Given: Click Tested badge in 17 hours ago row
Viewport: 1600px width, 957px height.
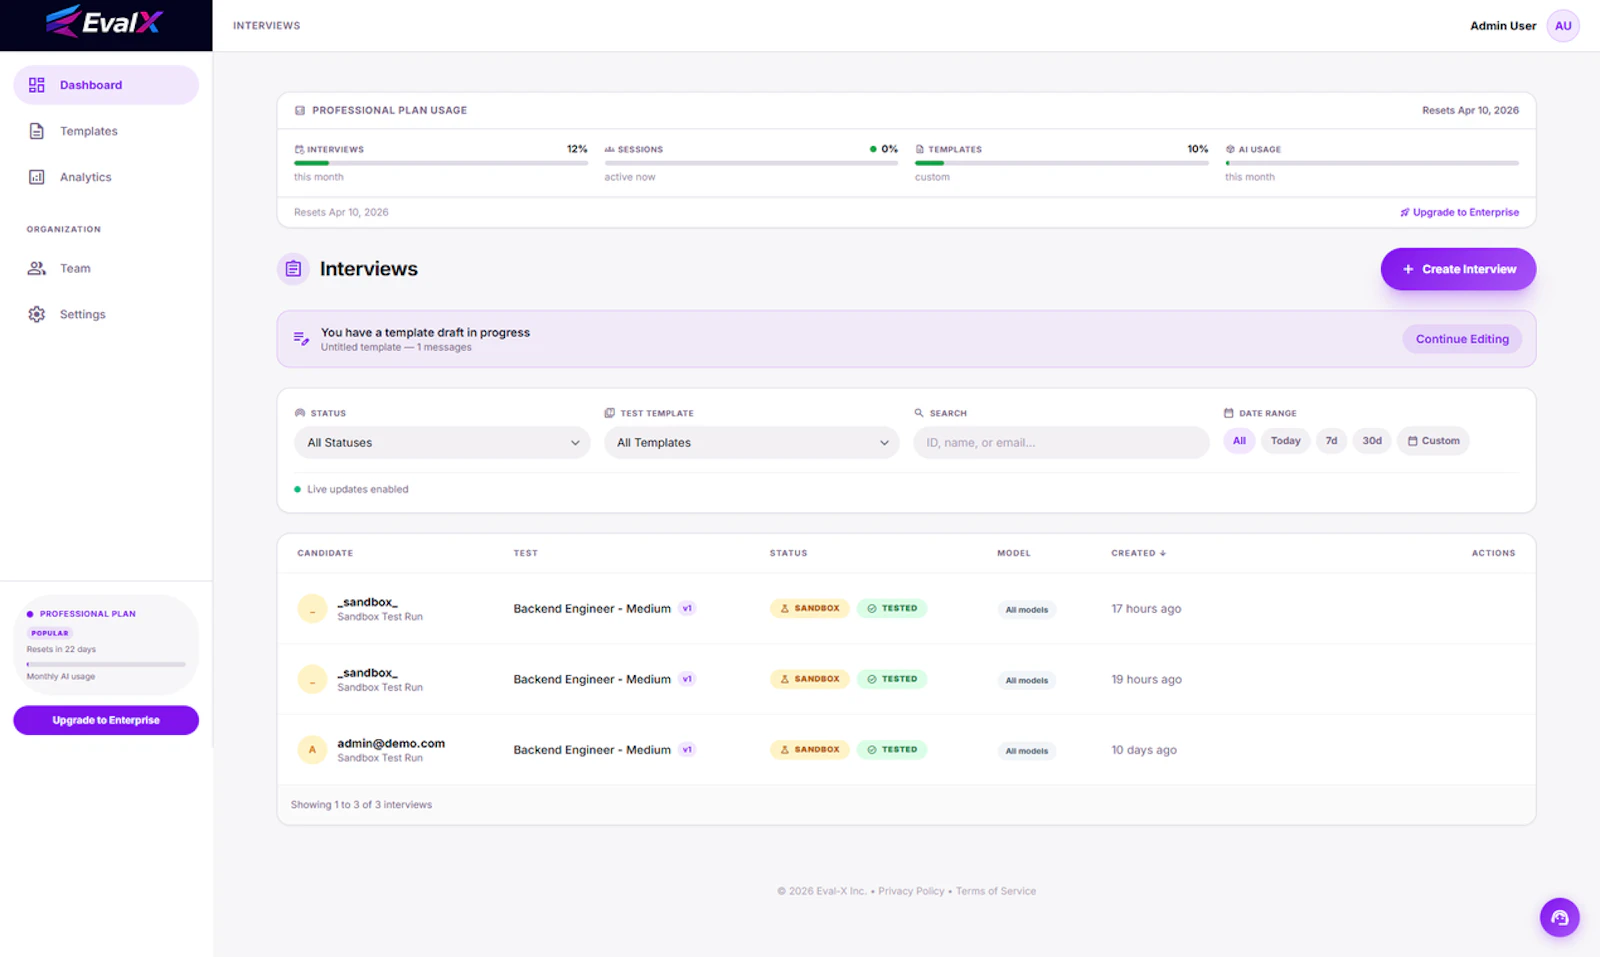Looking at the screenshot, I should point(892,608).
